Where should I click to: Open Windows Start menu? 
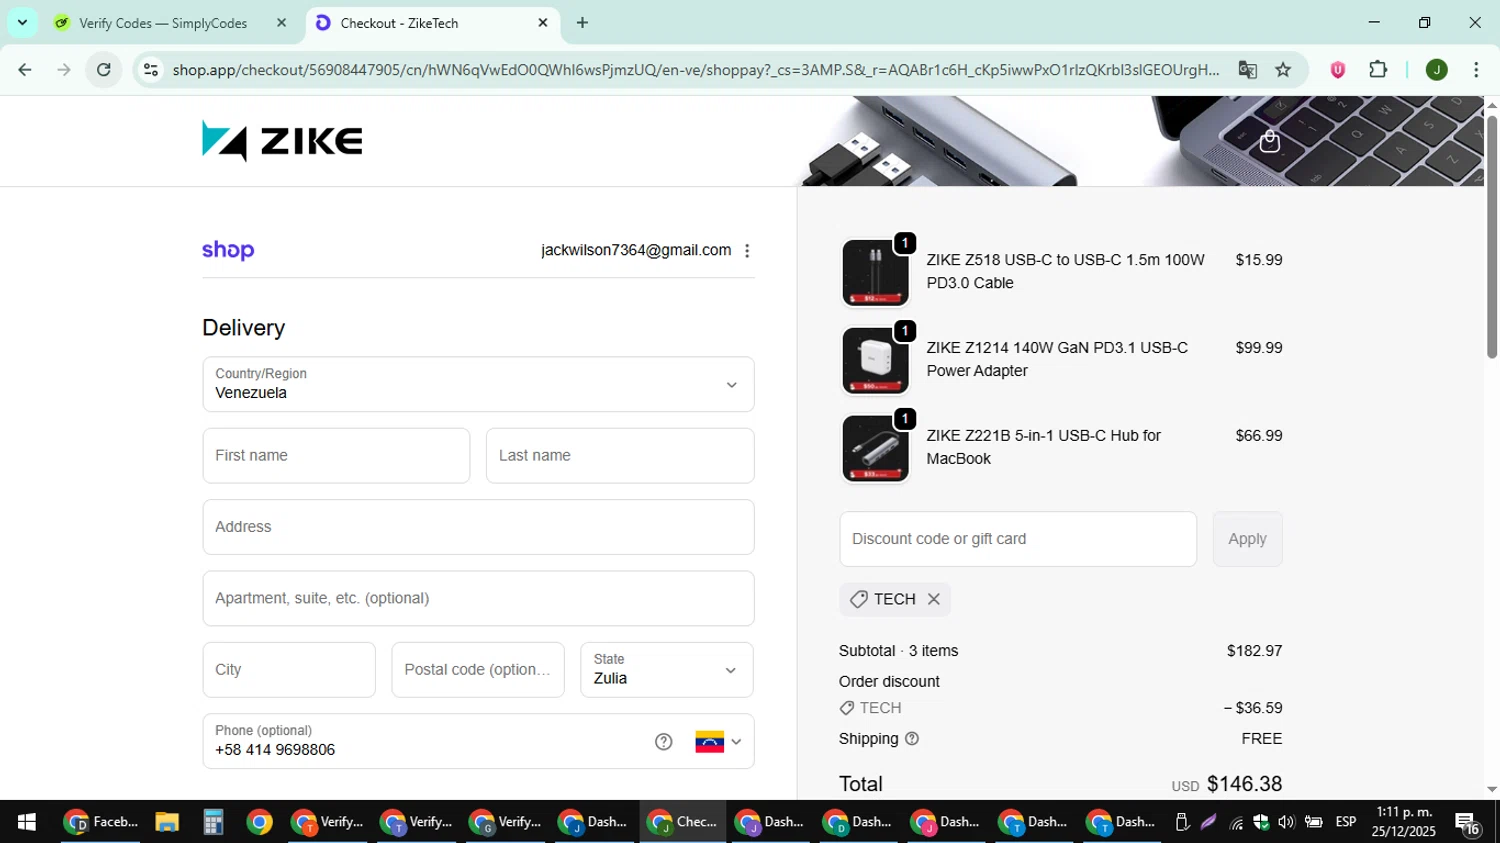(x=27, y=822)
